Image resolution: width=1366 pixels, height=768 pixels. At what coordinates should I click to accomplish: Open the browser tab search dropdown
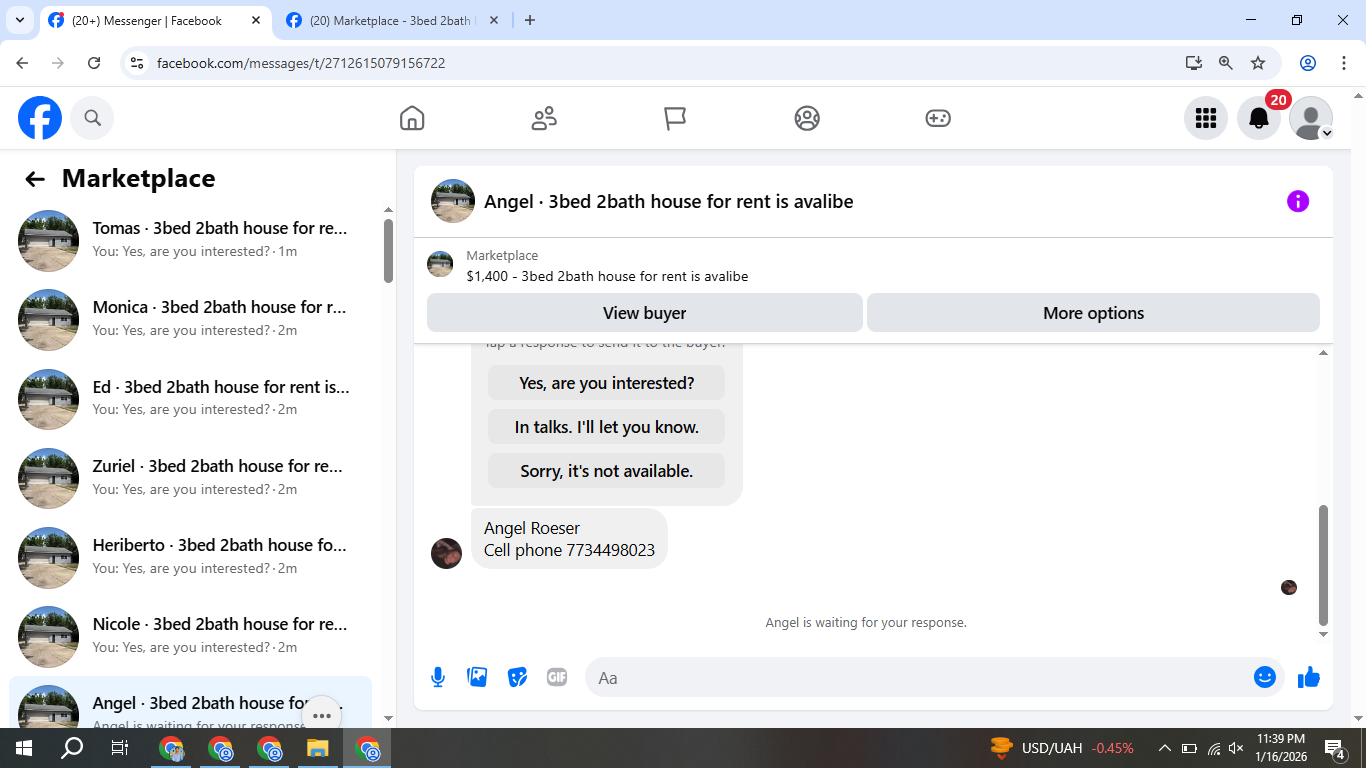click(19, 20)
